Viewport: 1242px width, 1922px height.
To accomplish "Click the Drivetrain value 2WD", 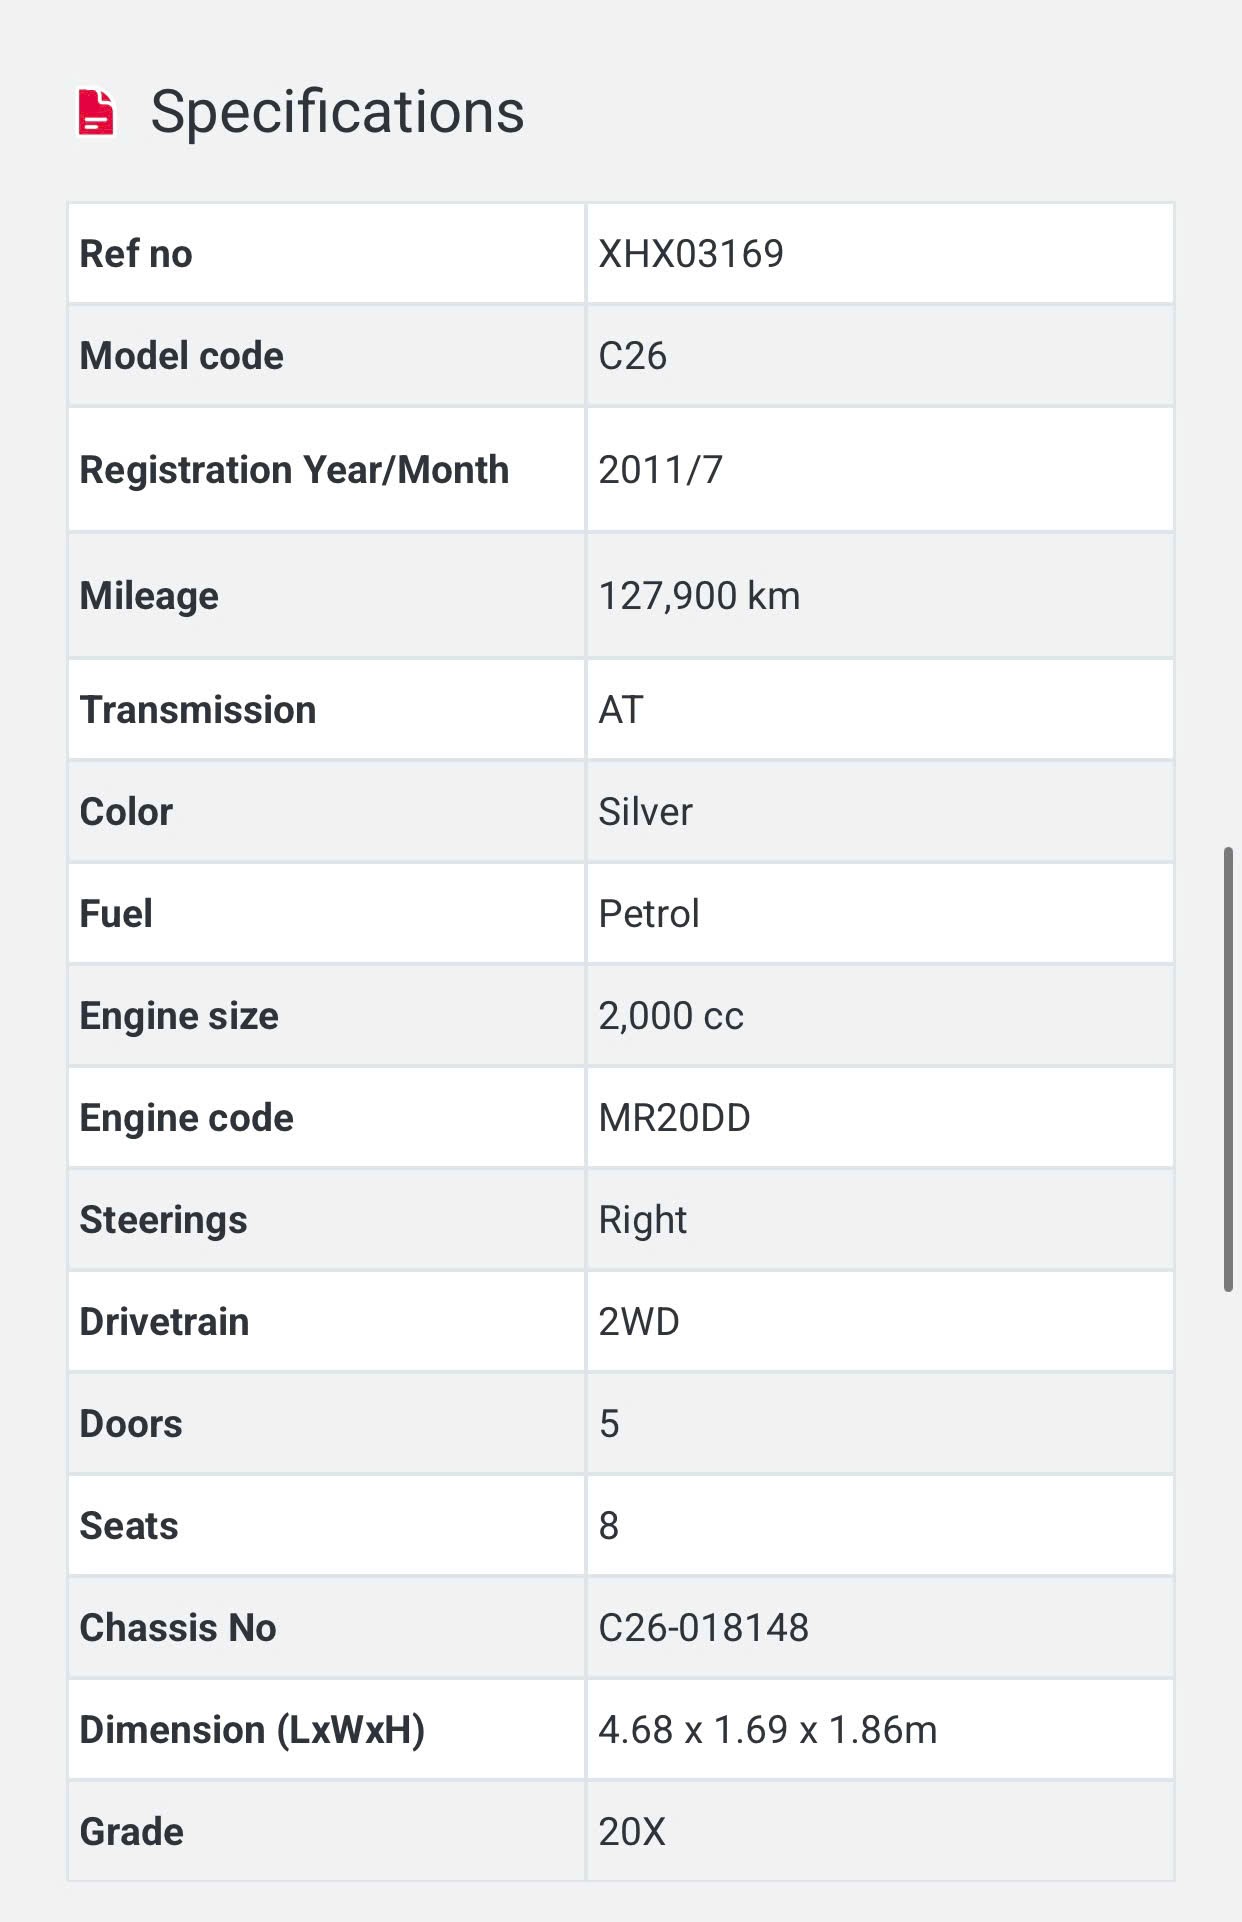I will [x=639, y=1322].
